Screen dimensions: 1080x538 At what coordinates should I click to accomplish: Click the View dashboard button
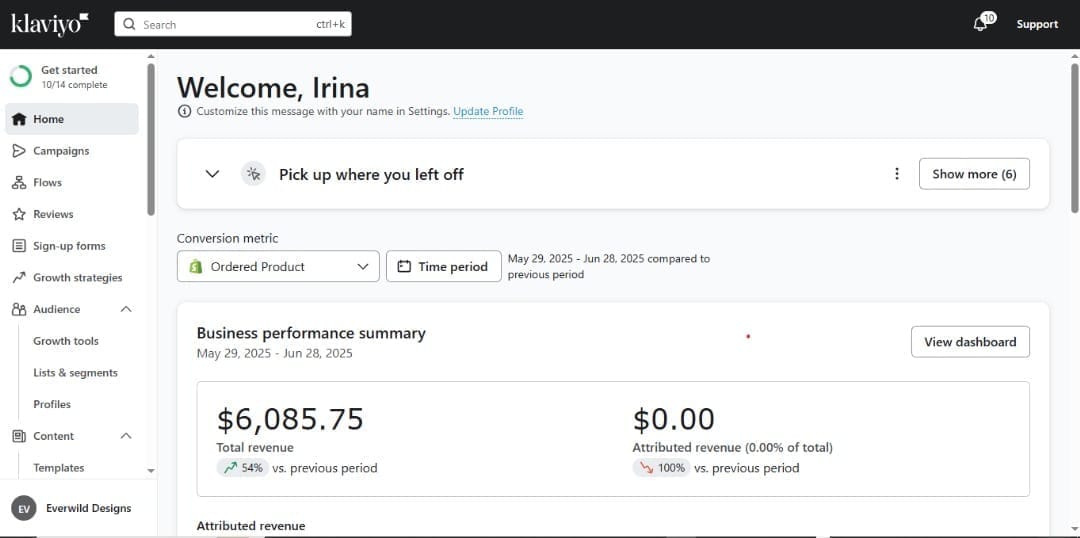click(970, 342)
